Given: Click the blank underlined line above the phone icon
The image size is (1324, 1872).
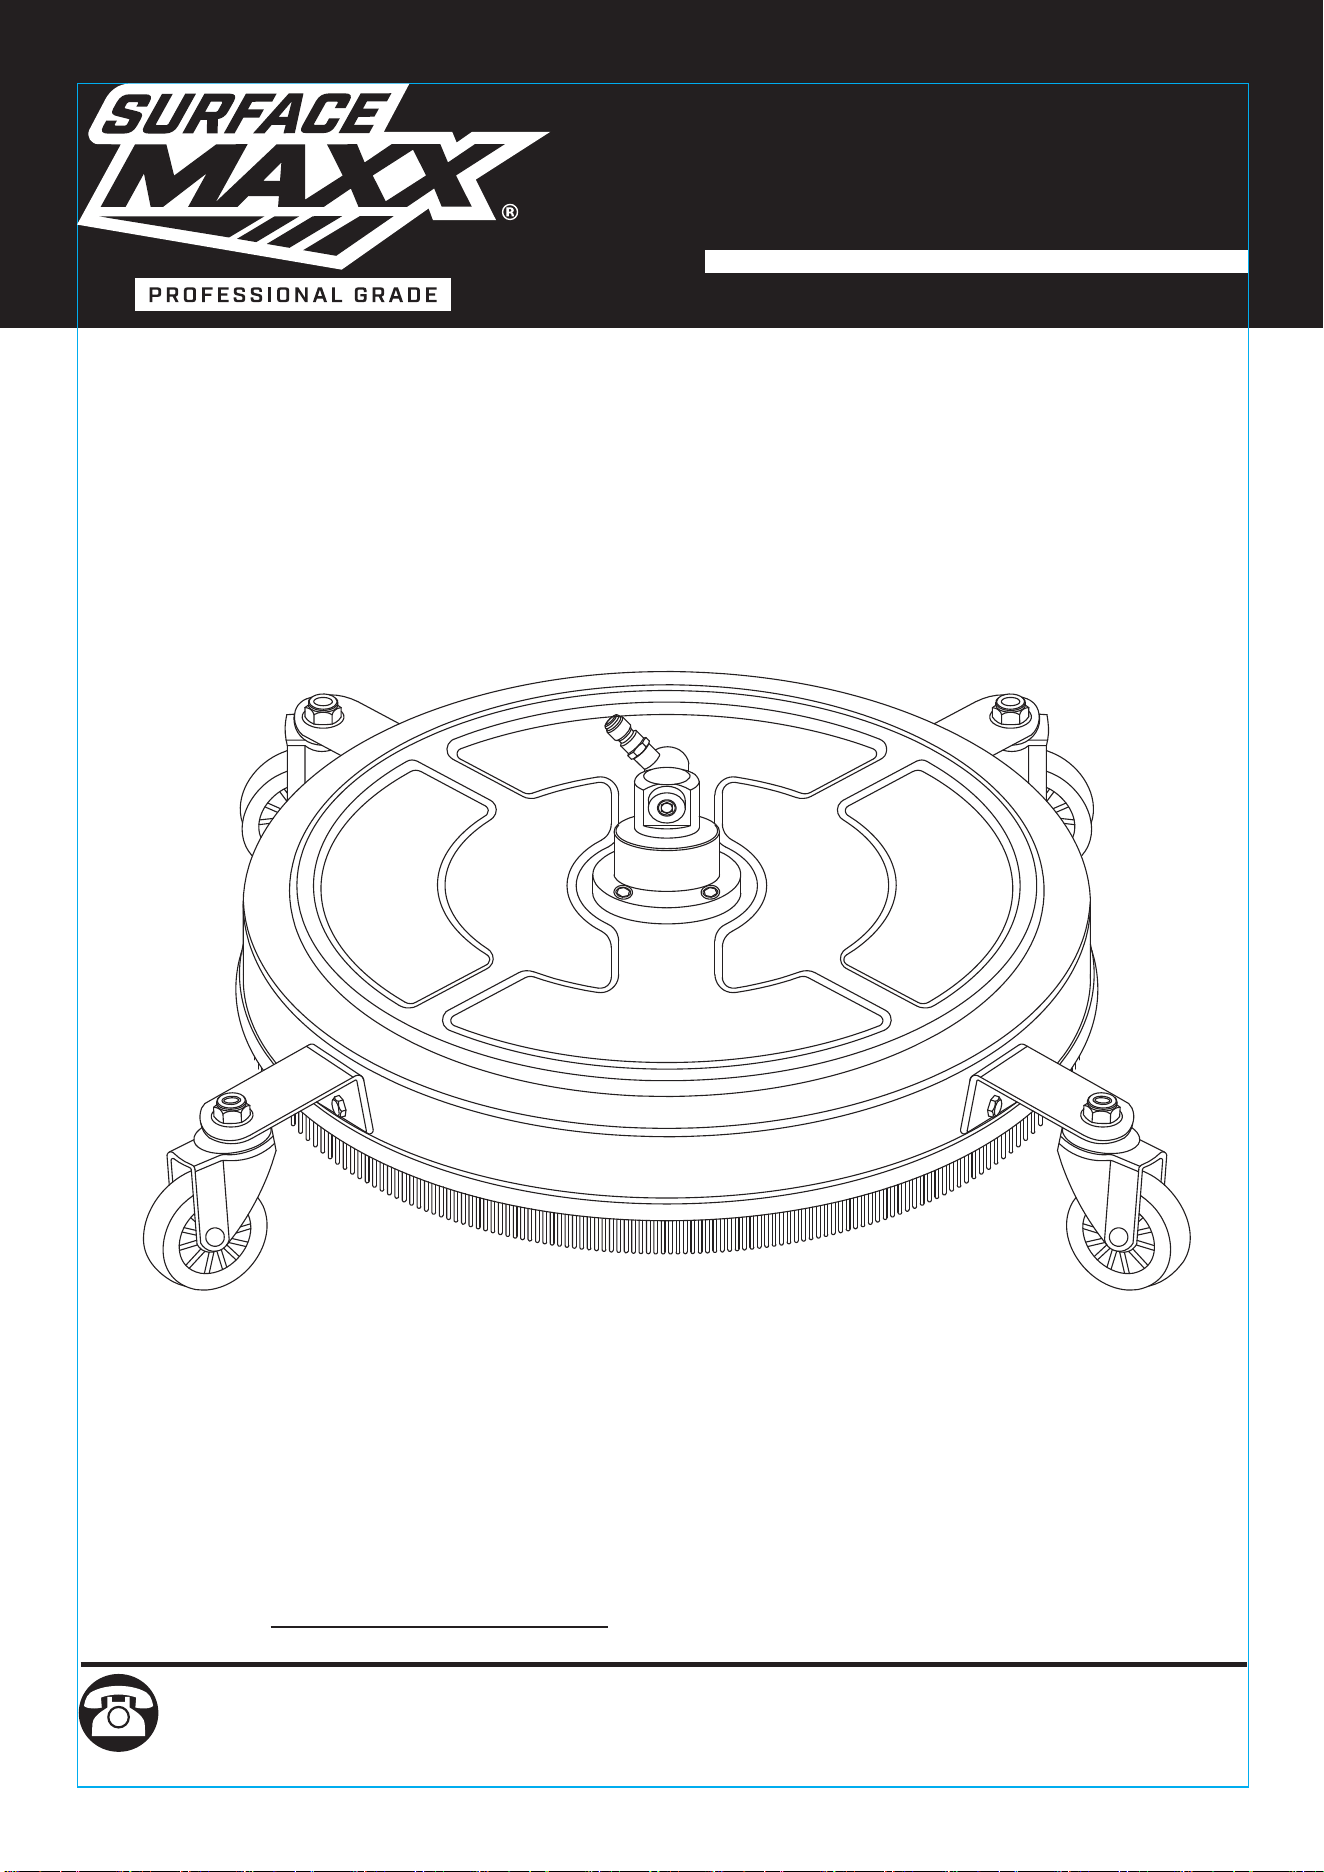Looking at the screenshot, I should coord(440,1627).
